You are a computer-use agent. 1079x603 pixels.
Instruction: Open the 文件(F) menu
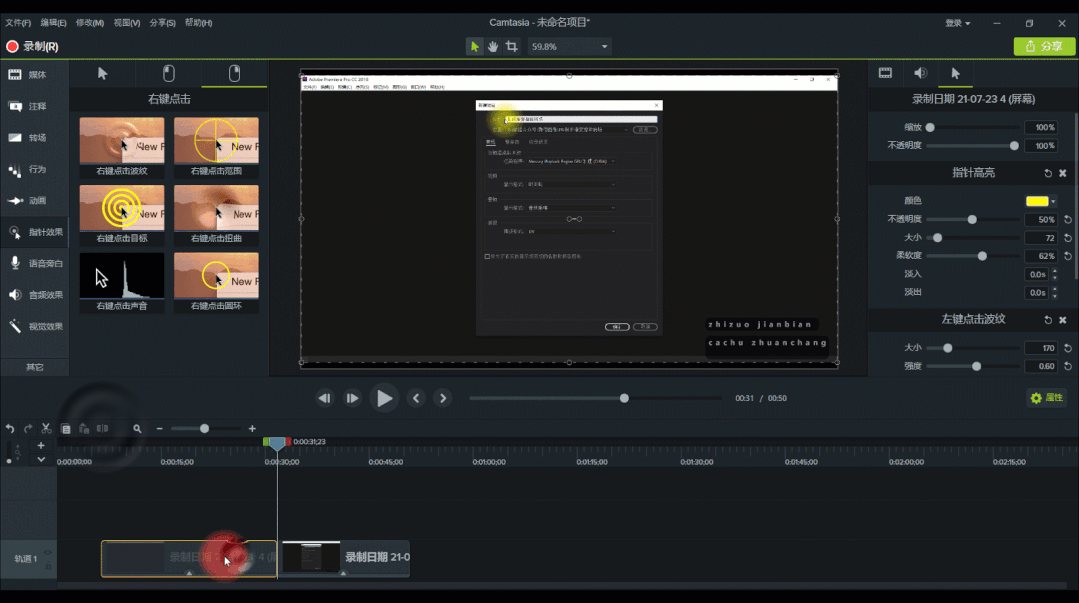(18, 22)
